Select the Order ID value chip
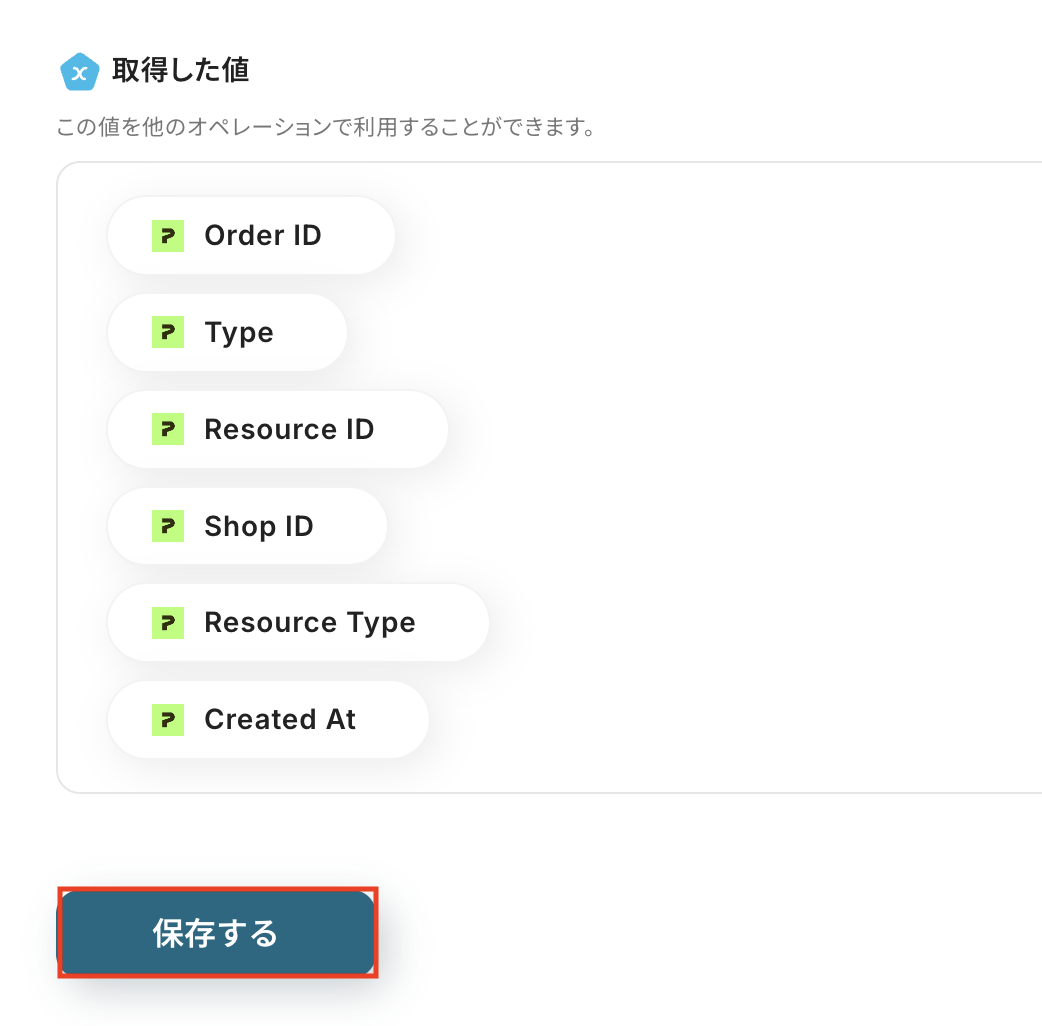 (x=251, y=235)
